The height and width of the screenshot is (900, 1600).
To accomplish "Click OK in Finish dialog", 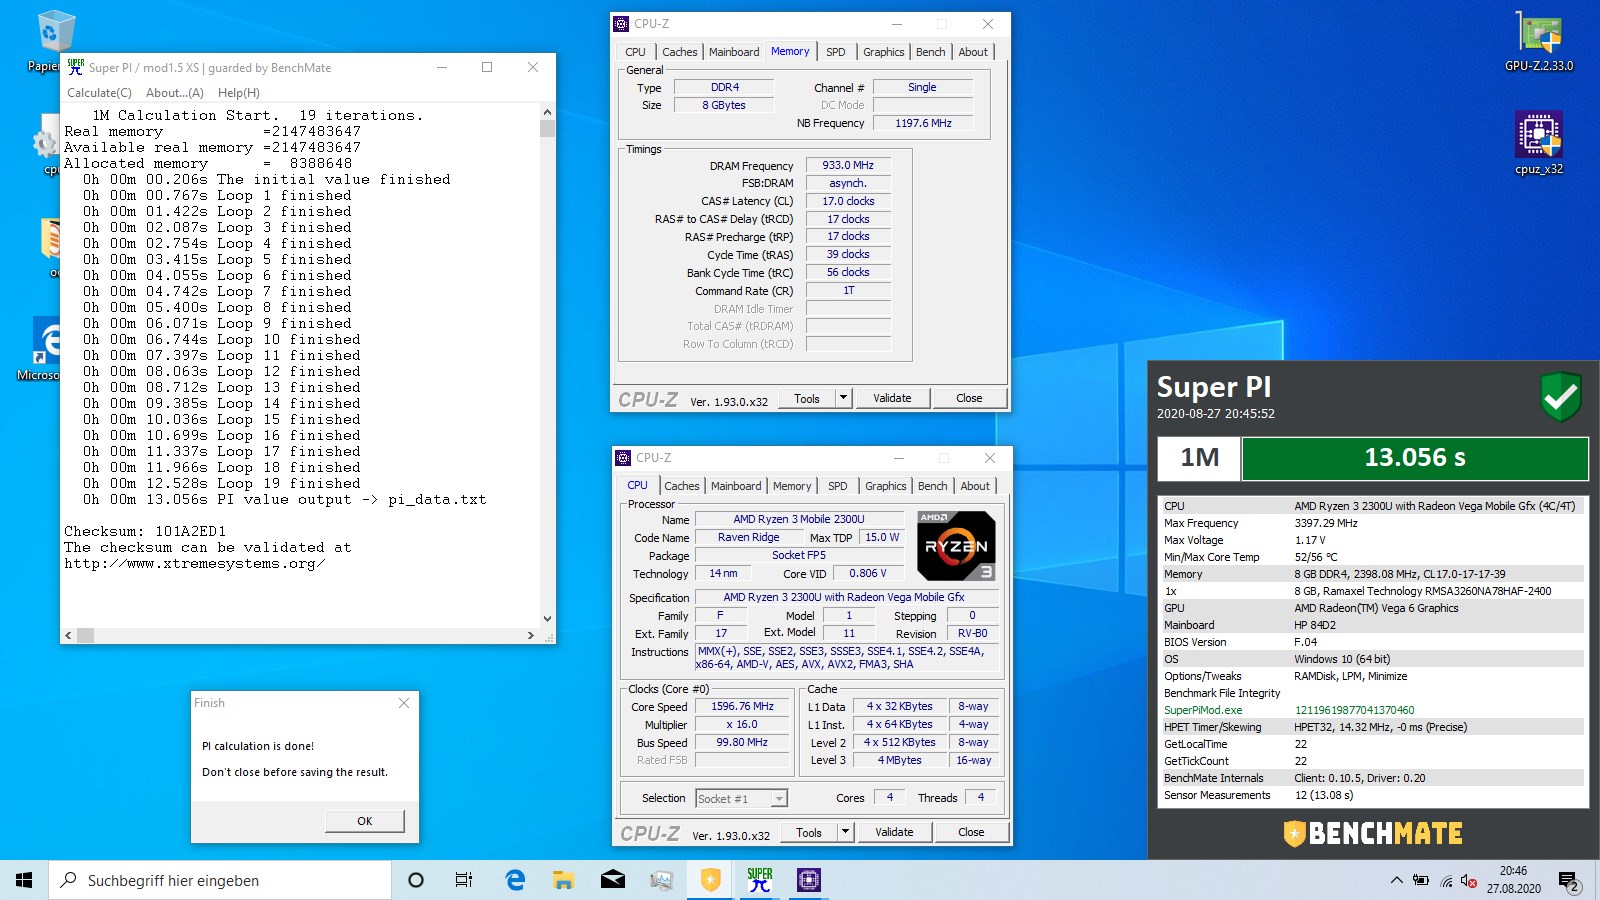I will click(364, 821).
